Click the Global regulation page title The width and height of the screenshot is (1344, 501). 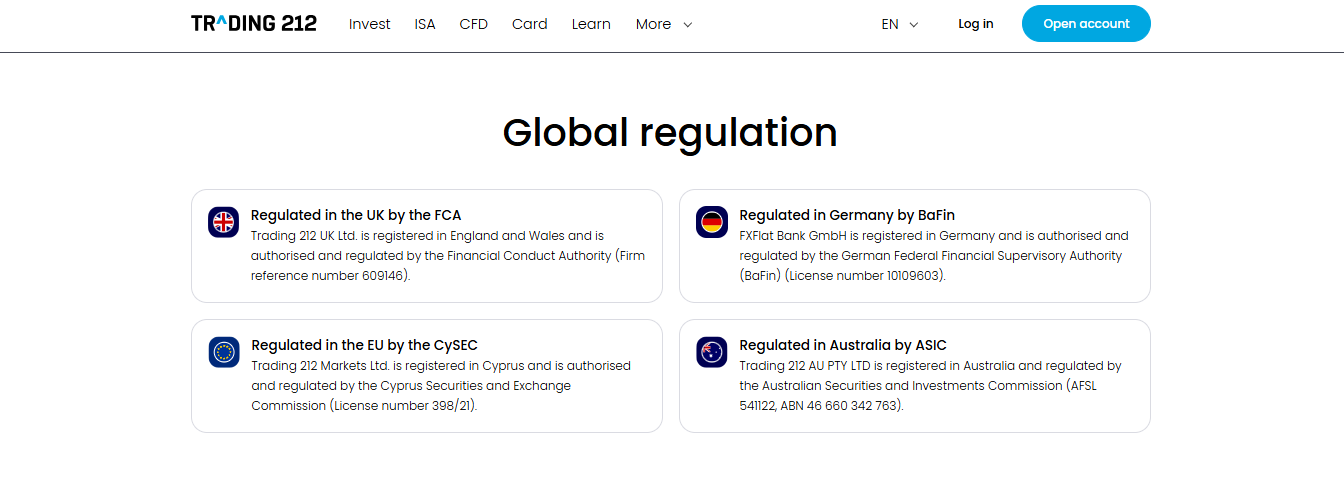click(670, 132)
